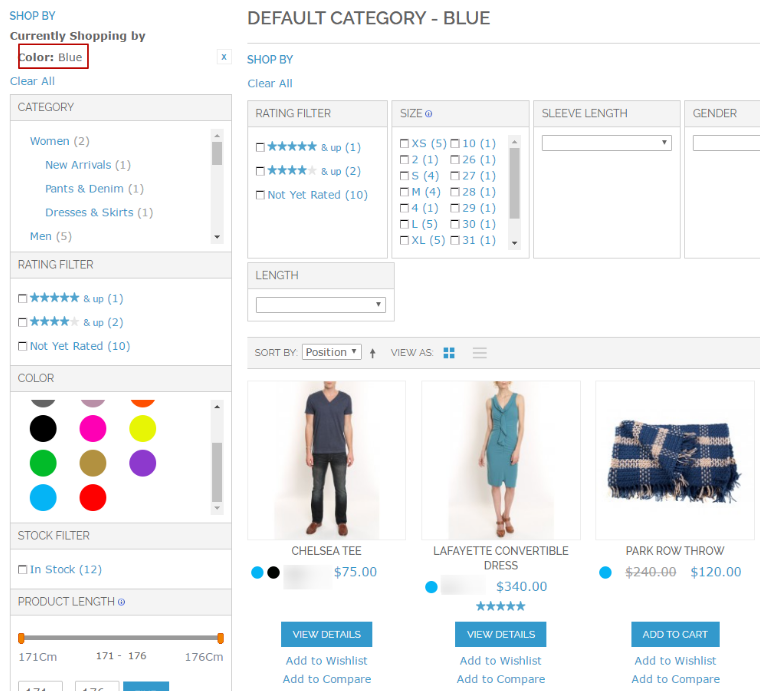Click the Size filter info icon
Image resolution: width=760 pixels, height=691 pixels.
click(429, 114)
